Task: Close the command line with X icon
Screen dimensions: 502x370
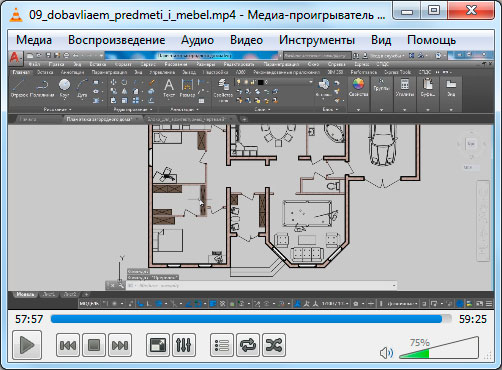Action: 112,286
